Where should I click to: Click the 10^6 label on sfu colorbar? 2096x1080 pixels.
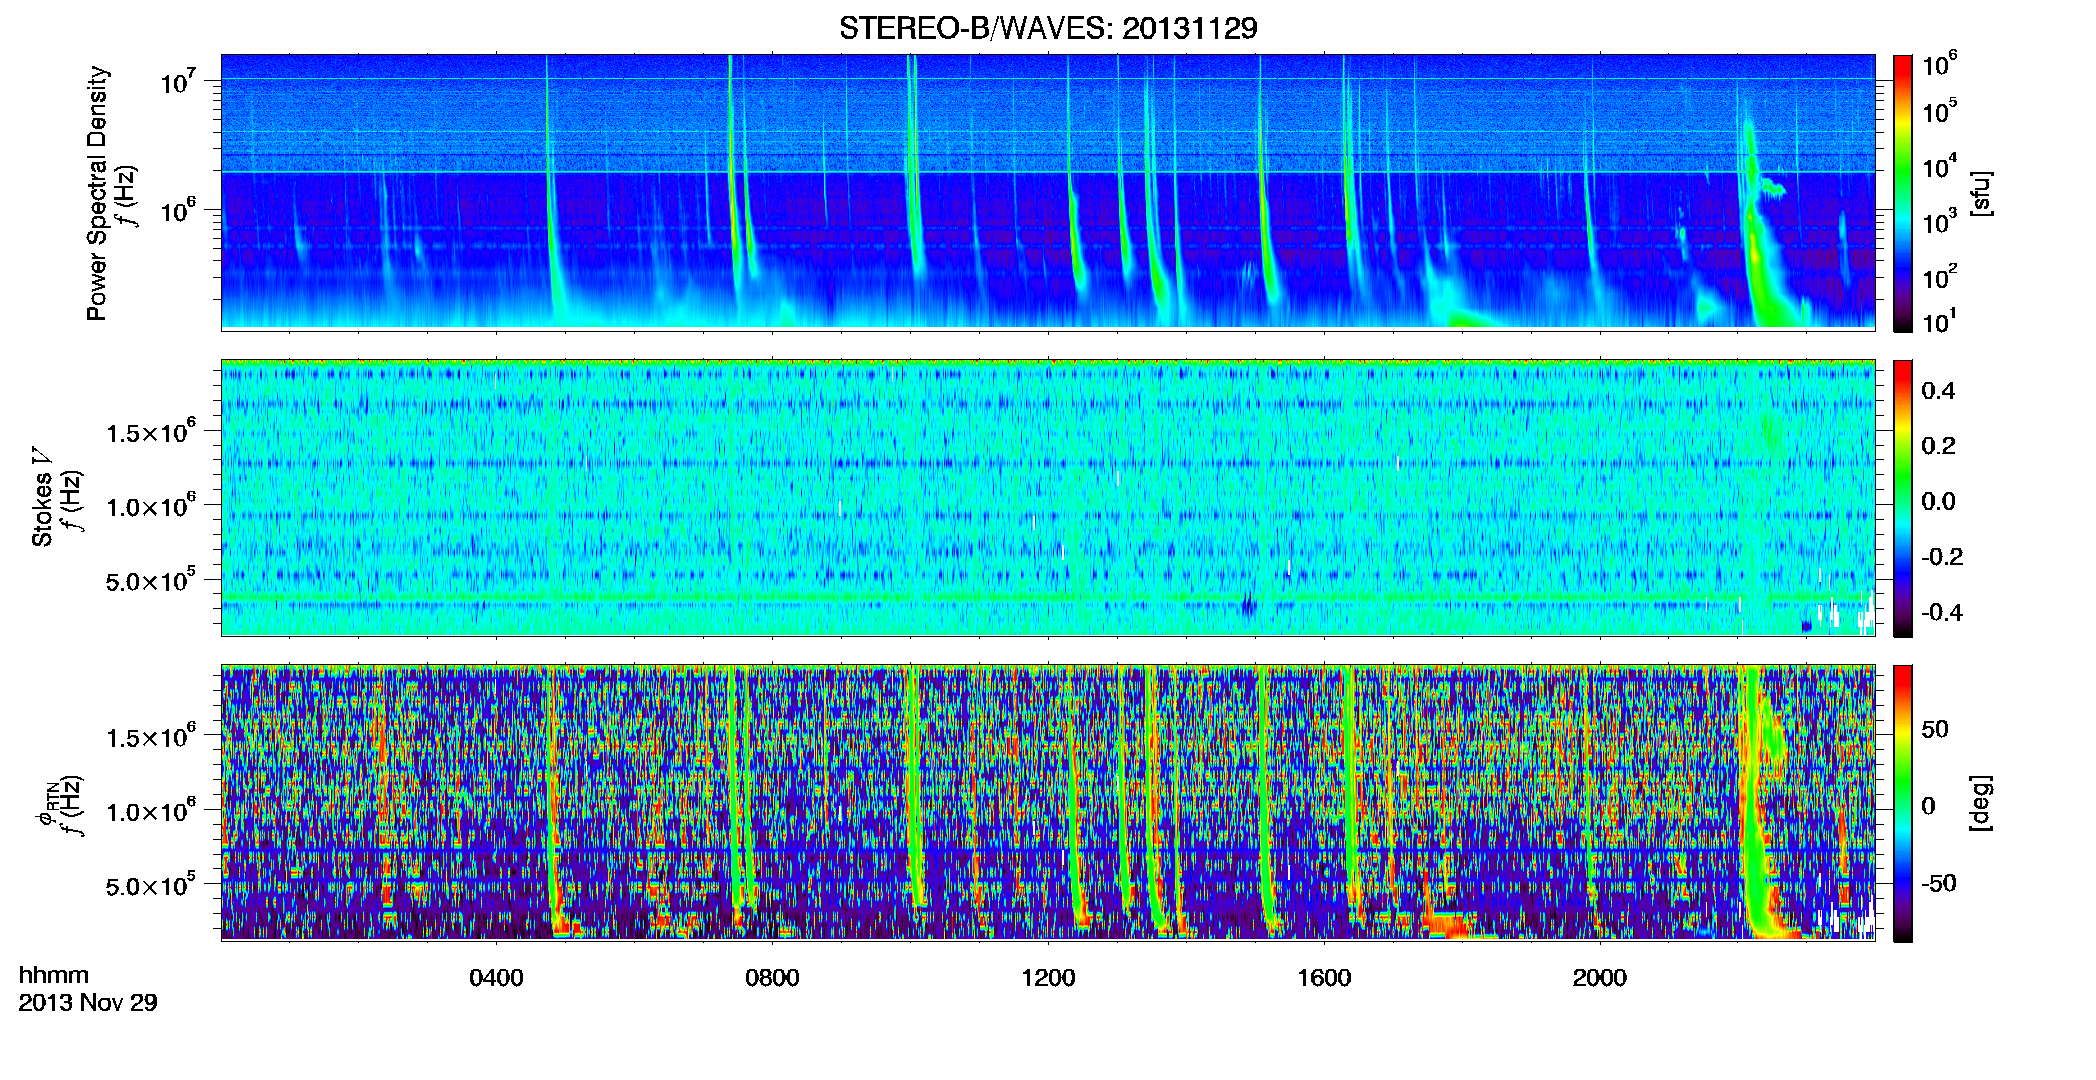(x=1940, y=65)
